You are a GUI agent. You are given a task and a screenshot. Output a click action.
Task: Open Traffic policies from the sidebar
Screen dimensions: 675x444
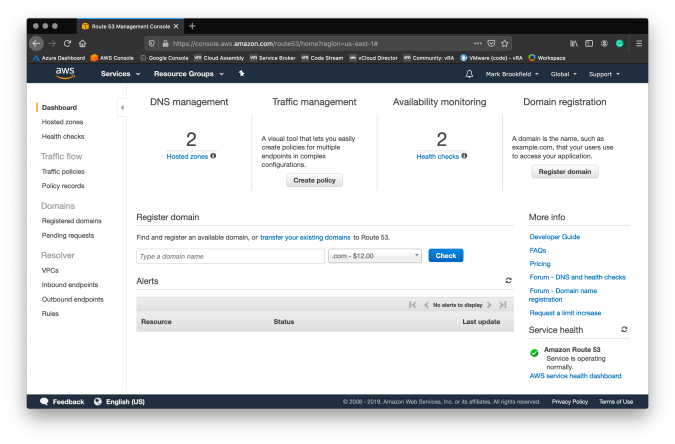pos(64,171)
